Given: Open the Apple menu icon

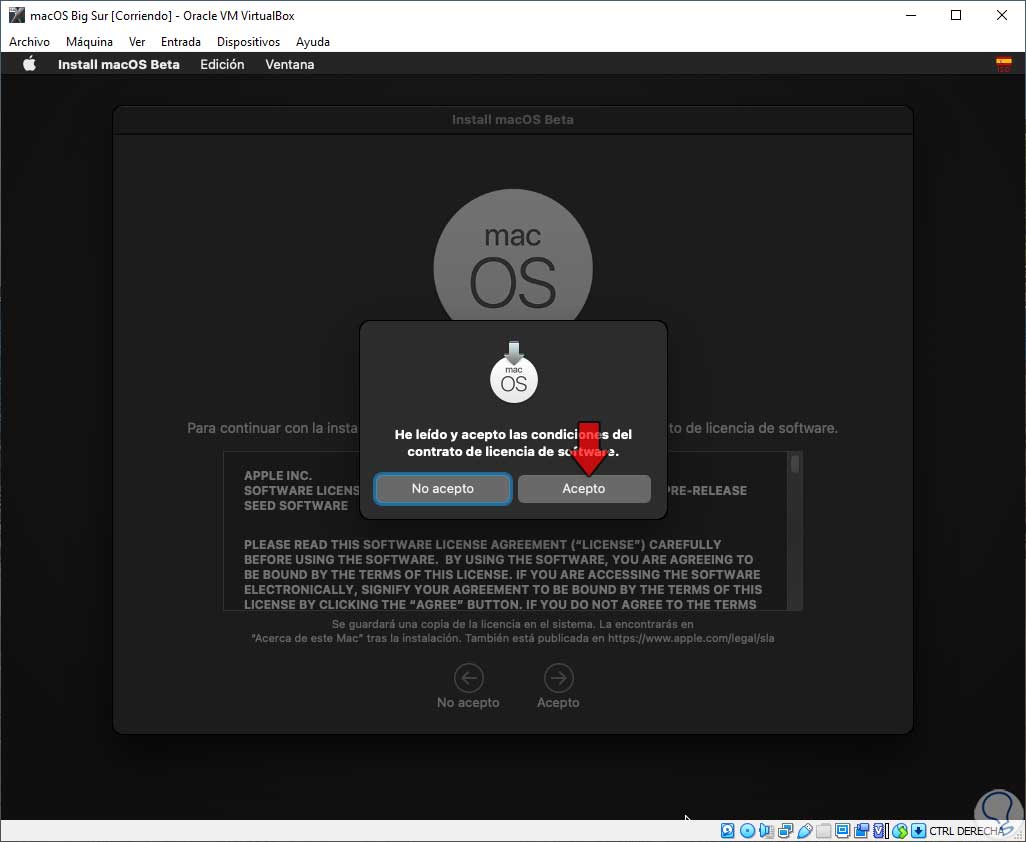Looking at the screenshot, I should 29,64.
